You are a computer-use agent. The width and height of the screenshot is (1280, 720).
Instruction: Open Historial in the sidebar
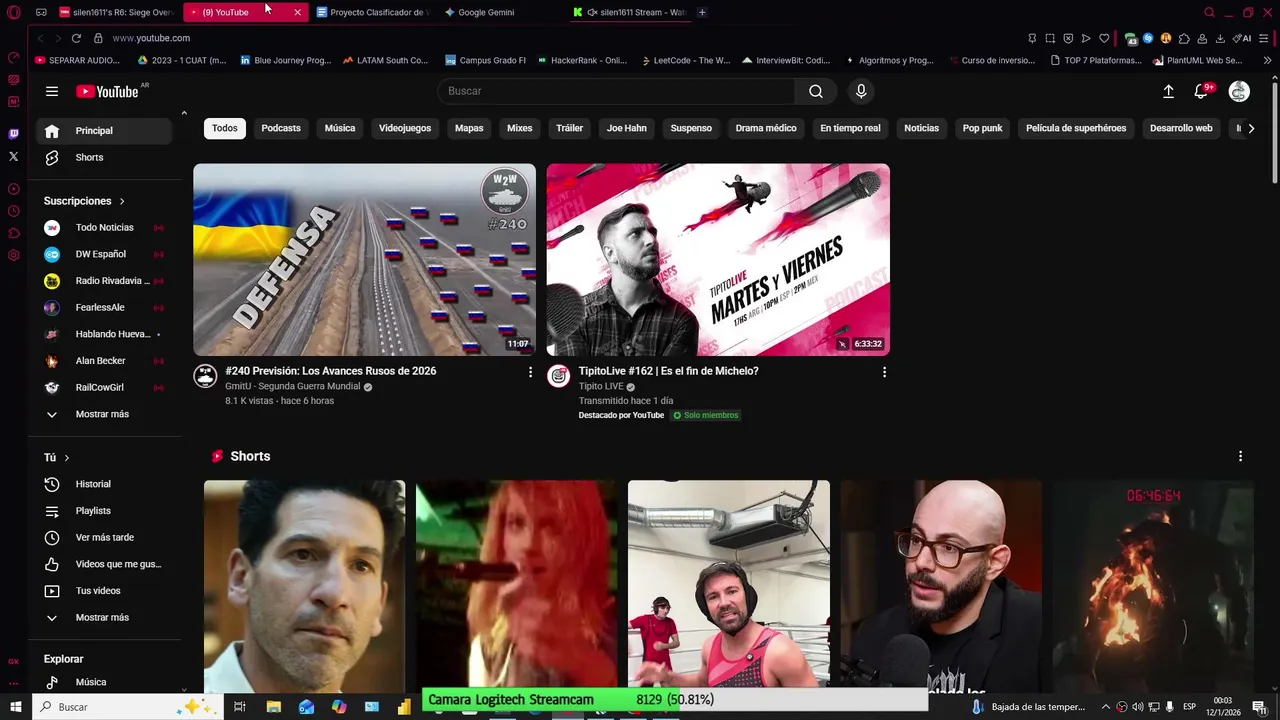pos(104,484)
